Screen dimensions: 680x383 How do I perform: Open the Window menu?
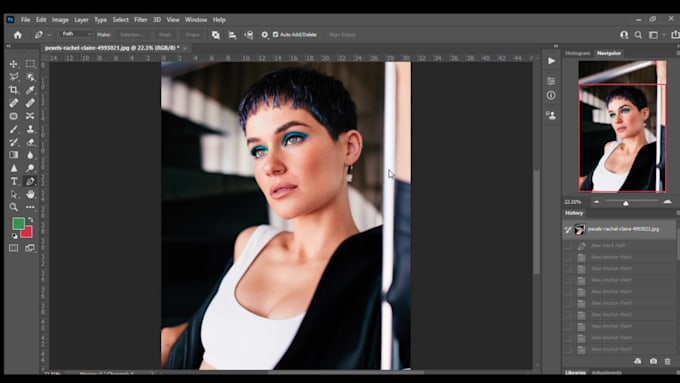click(x=196, y=20)
